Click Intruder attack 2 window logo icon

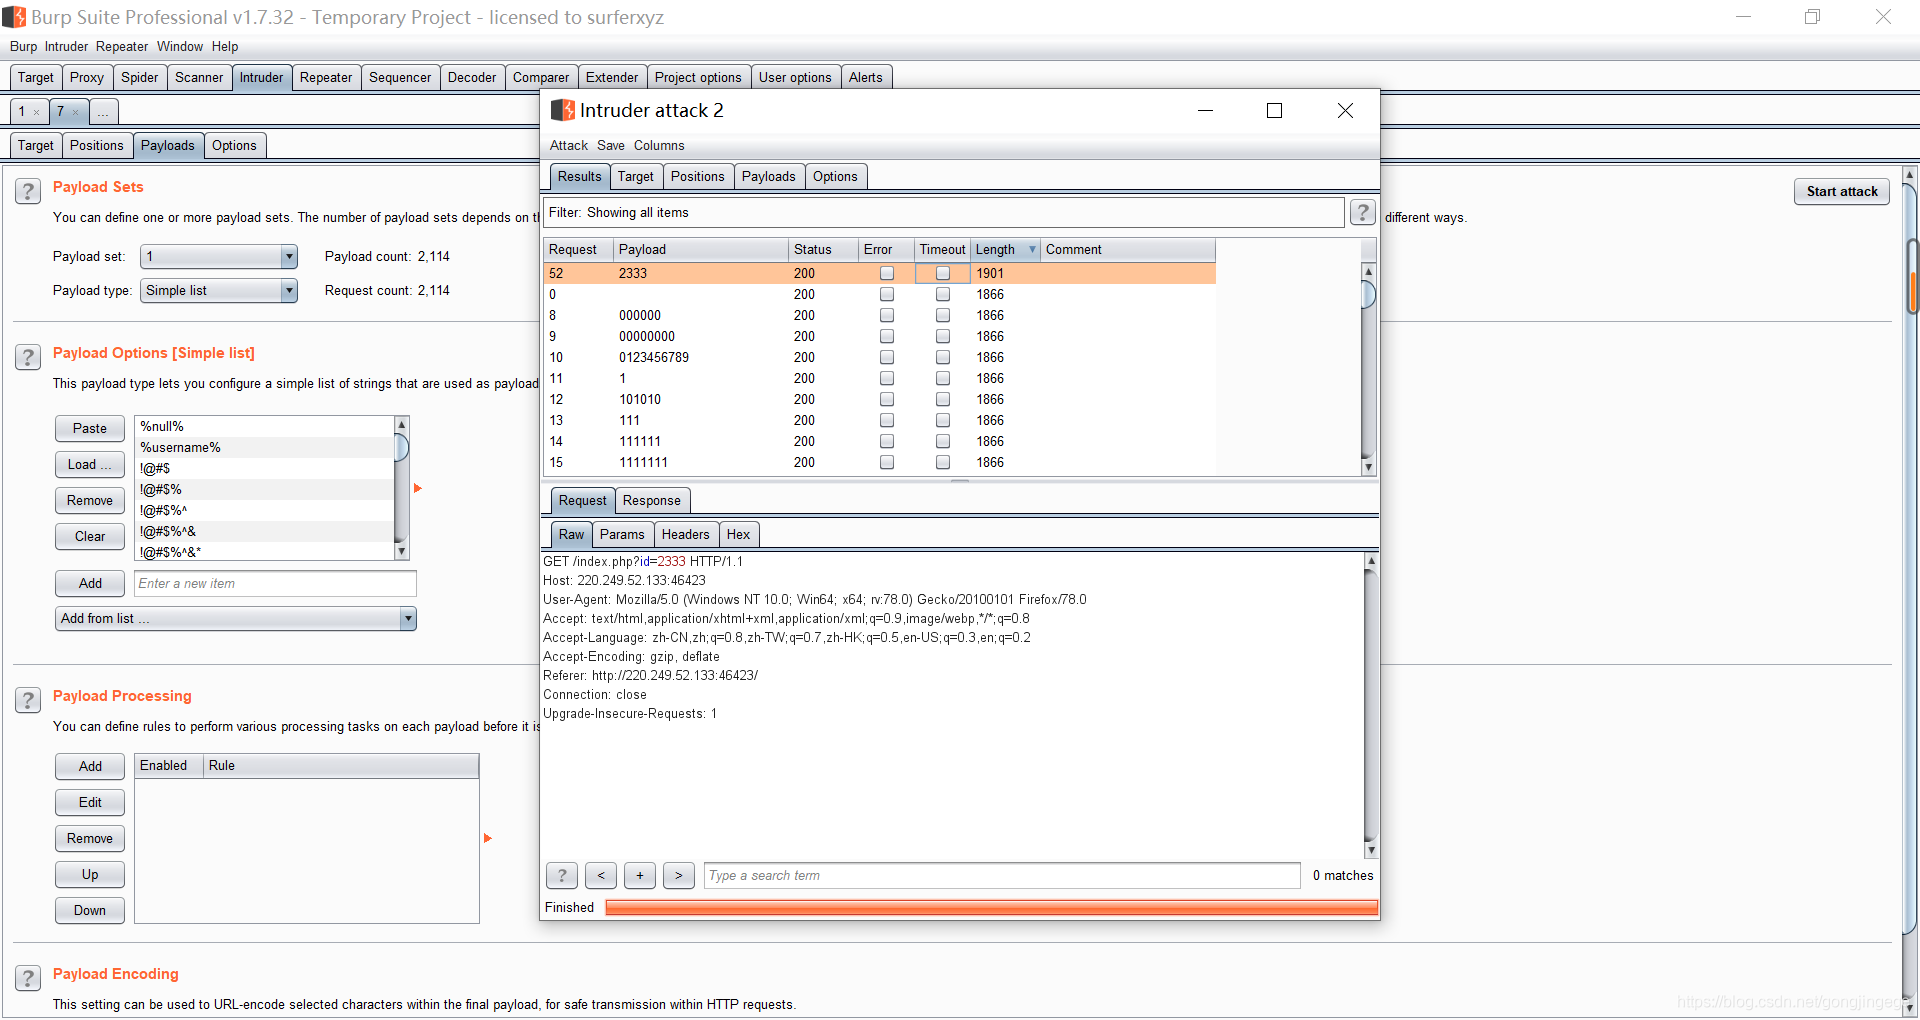point(563,110)
